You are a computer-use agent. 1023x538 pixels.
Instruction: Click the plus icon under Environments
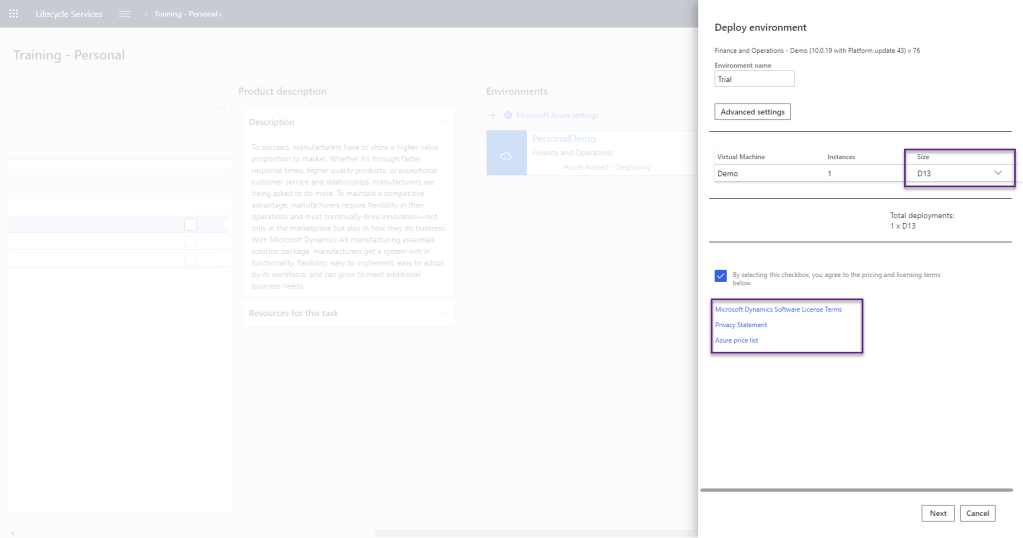492,116
